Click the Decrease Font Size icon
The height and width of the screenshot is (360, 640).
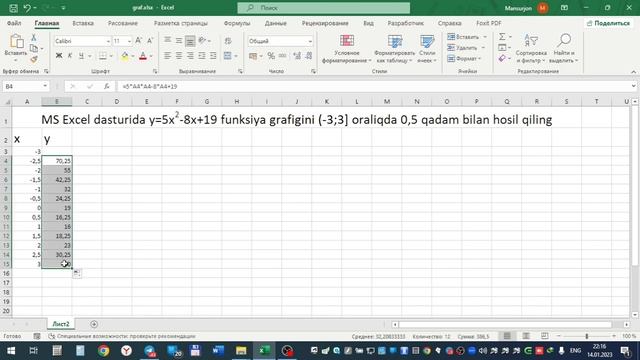pos(150,41)
